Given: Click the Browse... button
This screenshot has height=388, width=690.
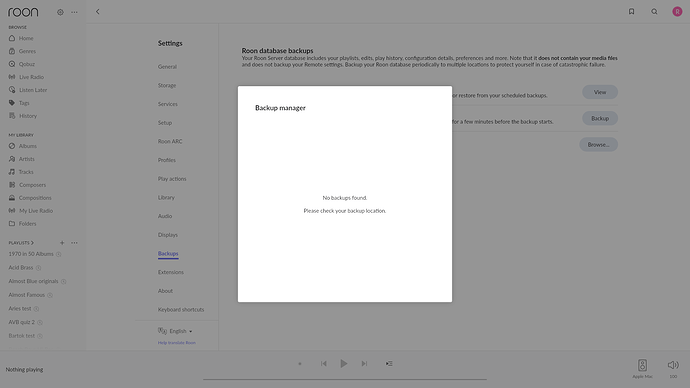Looking at the screenshot, I should point(598,145).
